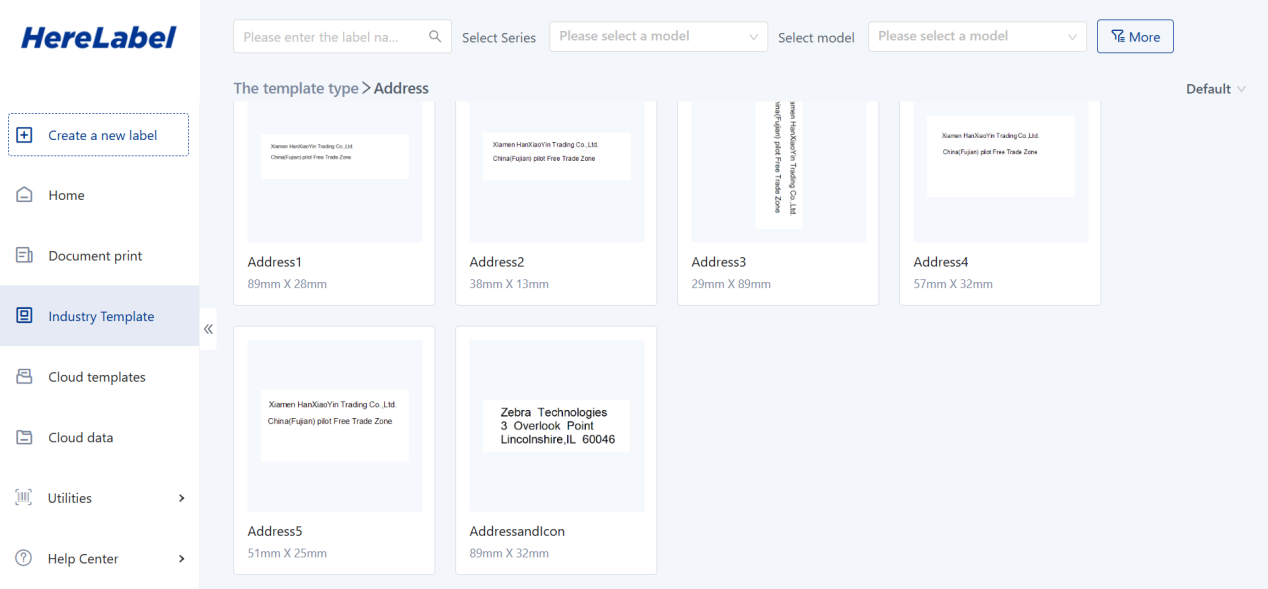Collapse the sidebar with the chevron arrow

click(209, 327)
